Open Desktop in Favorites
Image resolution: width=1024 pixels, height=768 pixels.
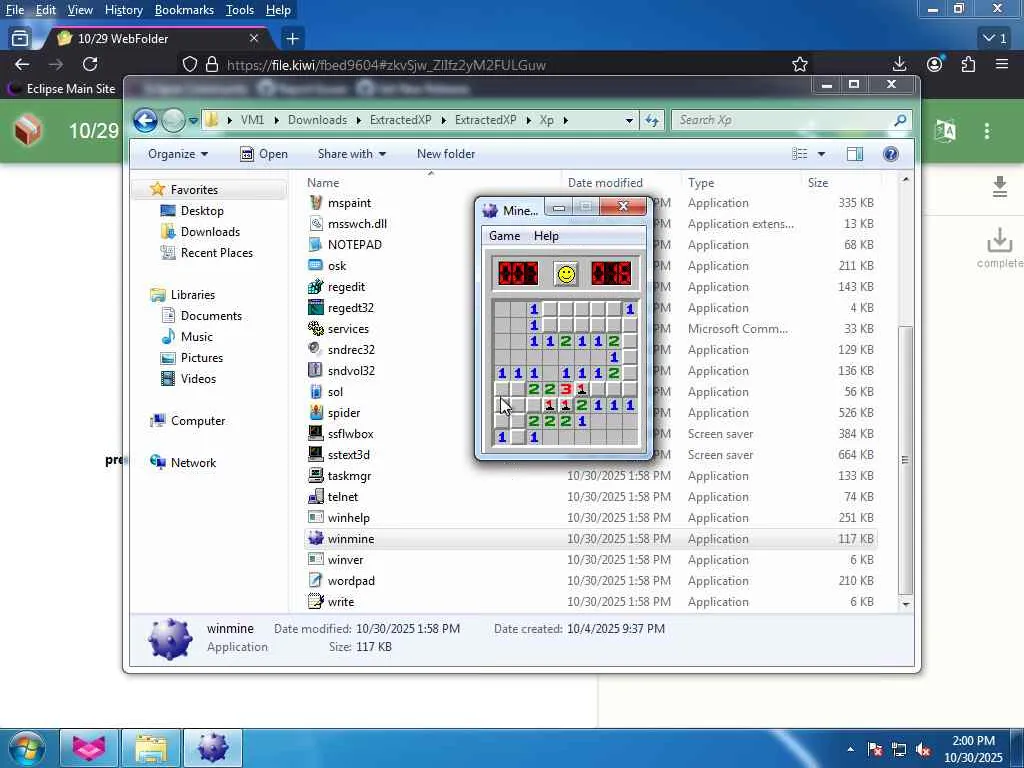tap(202, 210)
